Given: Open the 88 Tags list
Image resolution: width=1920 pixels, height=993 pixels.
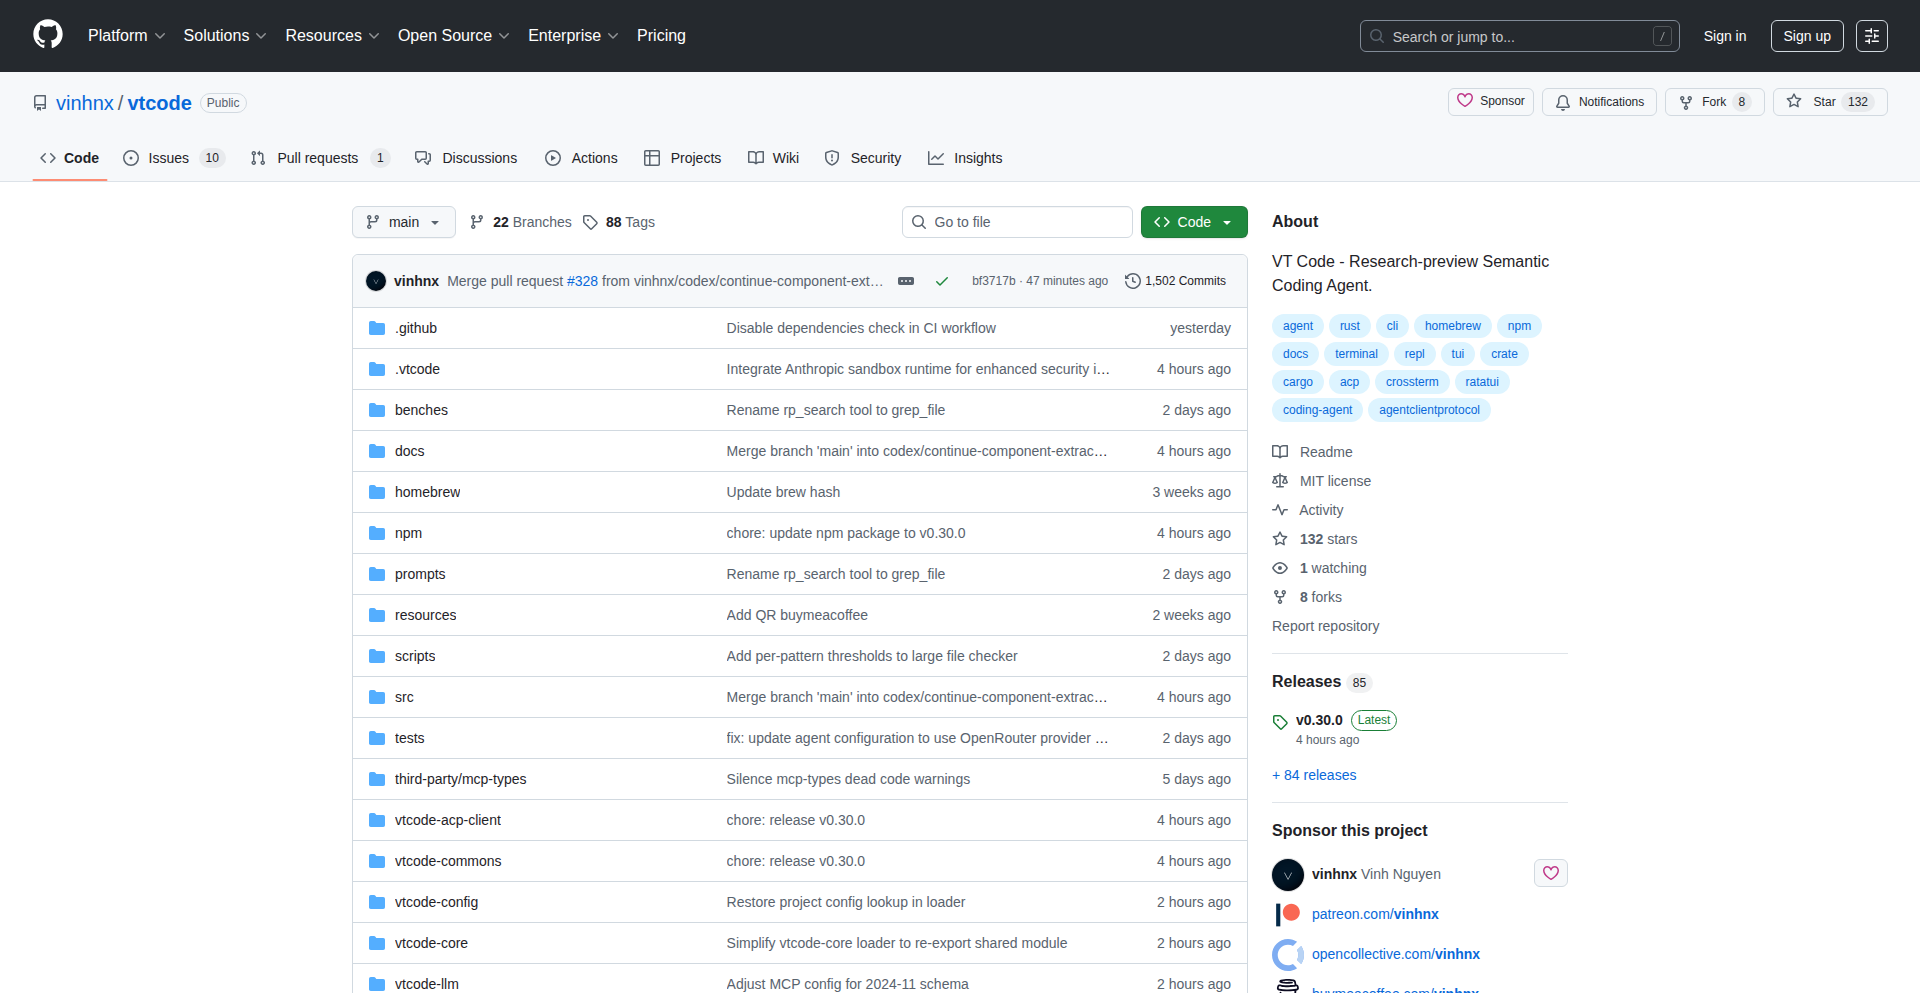Looking at the screenshot, I should 619,222.
